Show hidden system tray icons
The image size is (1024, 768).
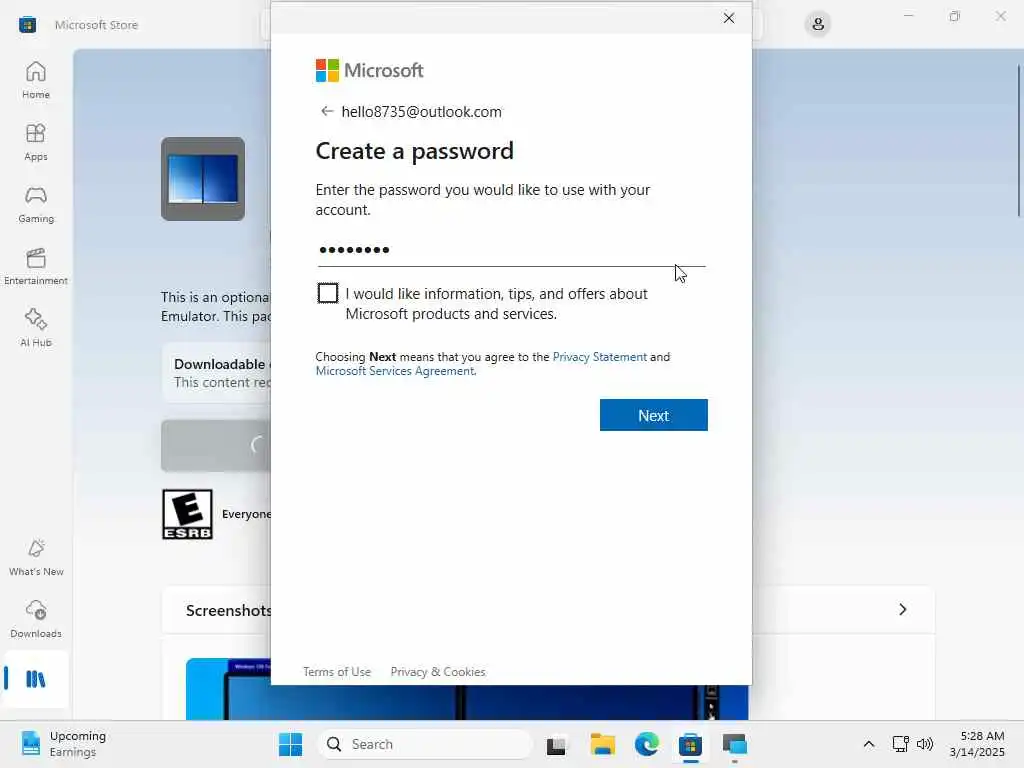pos(869,744)
